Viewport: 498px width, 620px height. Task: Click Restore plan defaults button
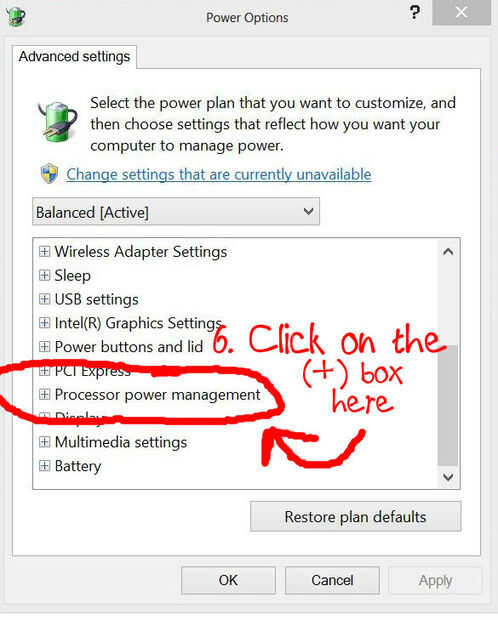click(x=356, y=517)
